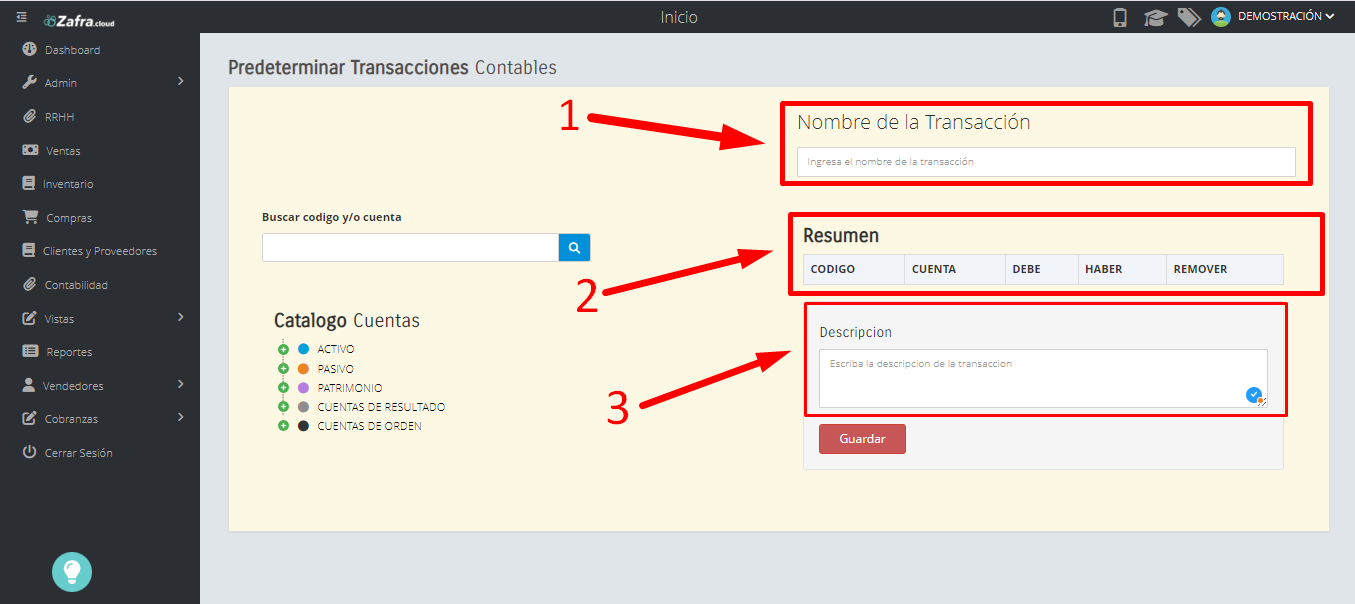
Task: Open Inventario menu item
Action: tap(68, 184)
